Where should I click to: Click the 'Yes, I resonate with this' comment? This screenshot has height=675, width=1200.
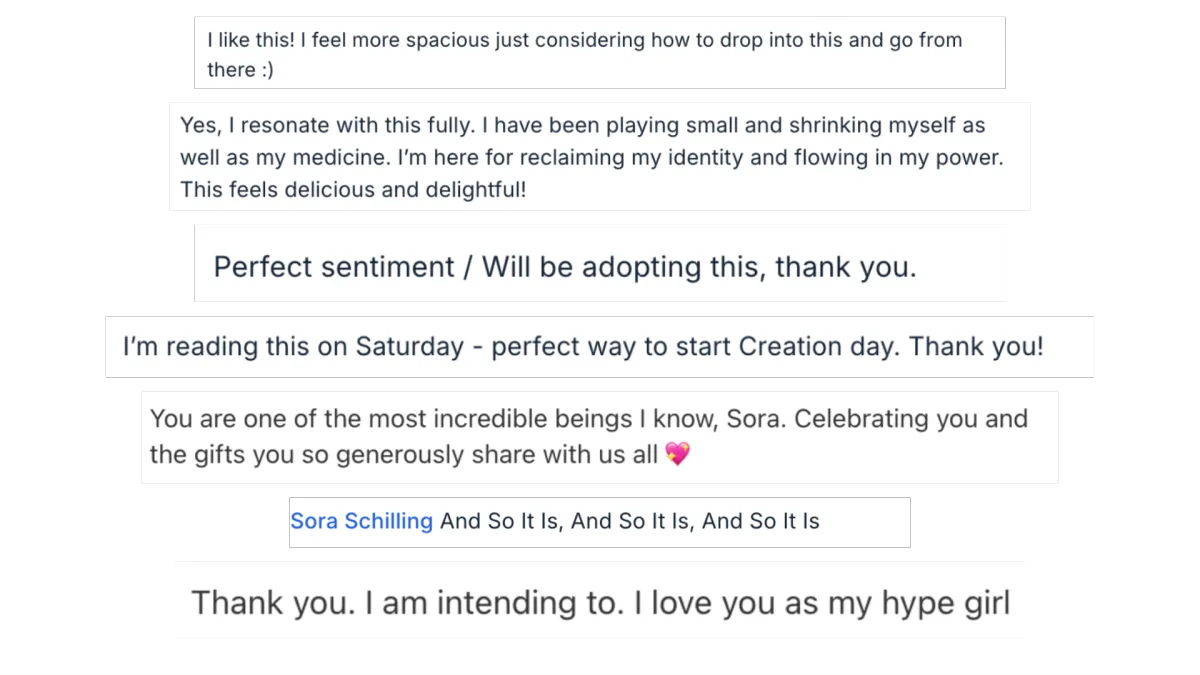coord(600,157)
